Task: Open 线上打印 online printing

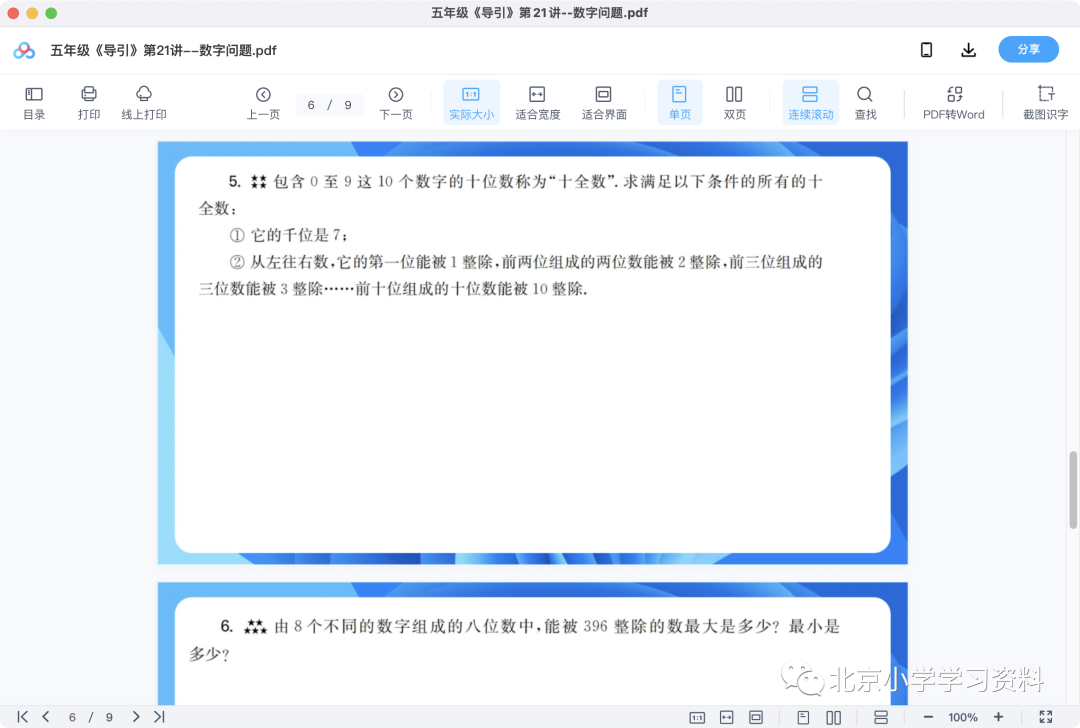Action: click(144, 103)
